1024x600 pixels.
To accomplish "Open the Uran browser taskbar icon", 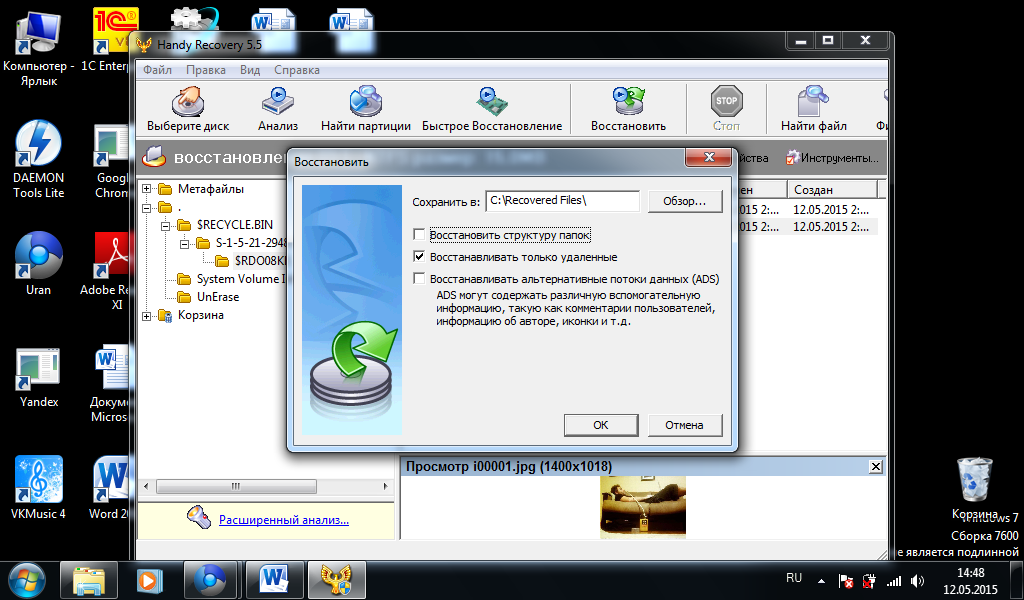I will 210,580.
